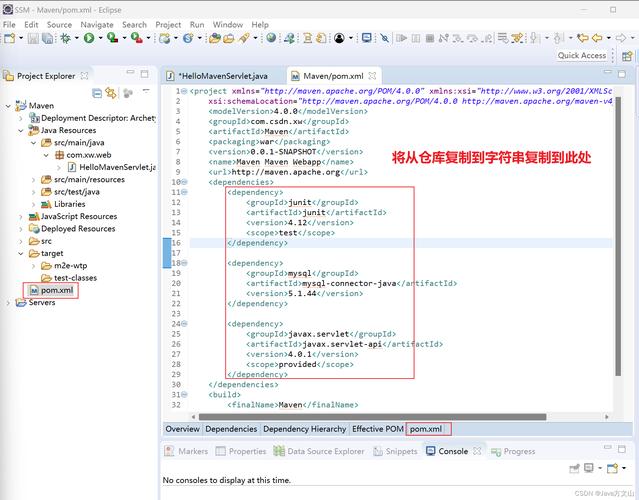
Task: Open the Navigate menu
Action: click(x=97, y=24)
